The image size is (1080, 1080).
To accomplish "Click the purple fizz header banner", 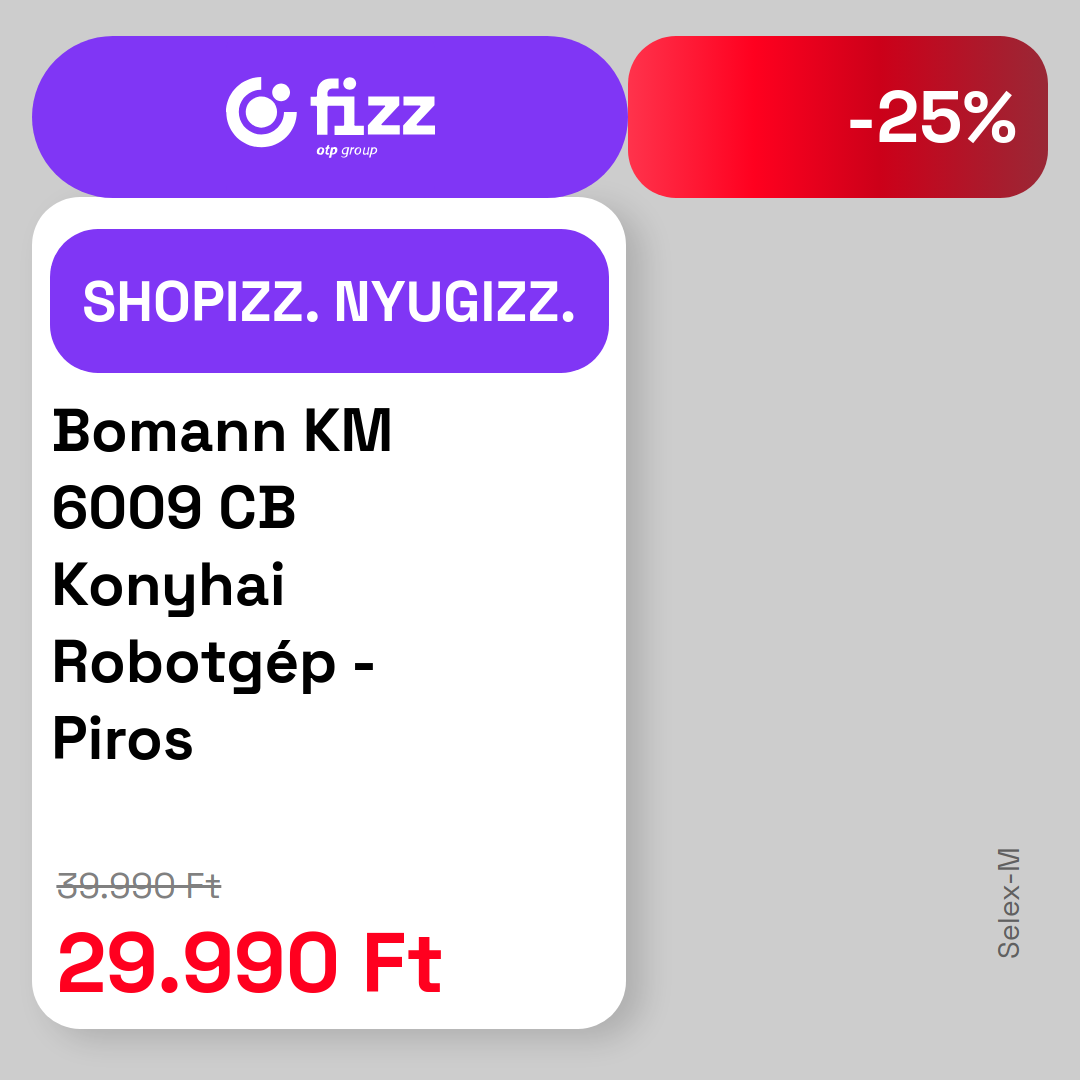I will point(329,117).
